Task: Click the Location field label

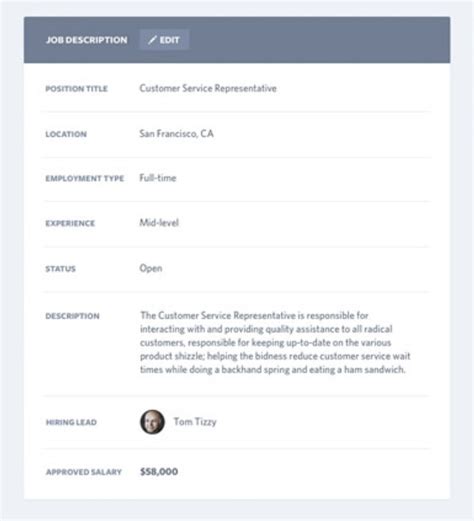Action: click(x=66, y=134)
